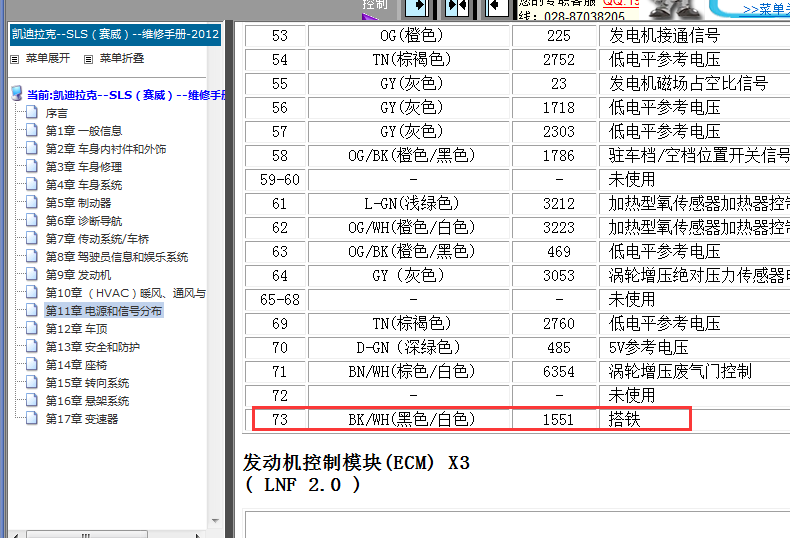Click the collapse-panel-left arrow icon
The image size is (790, 538).
[x=497, y=8]
